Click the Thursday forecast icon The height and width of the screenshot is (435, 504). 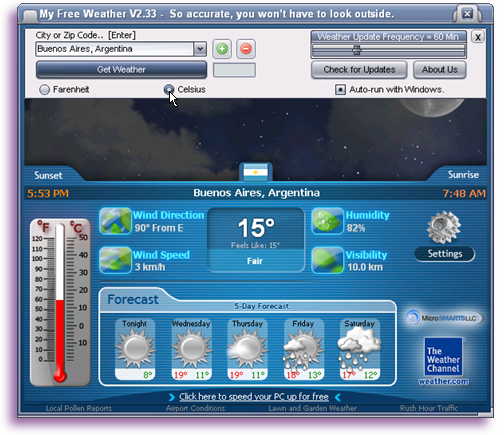click(248, 349)
